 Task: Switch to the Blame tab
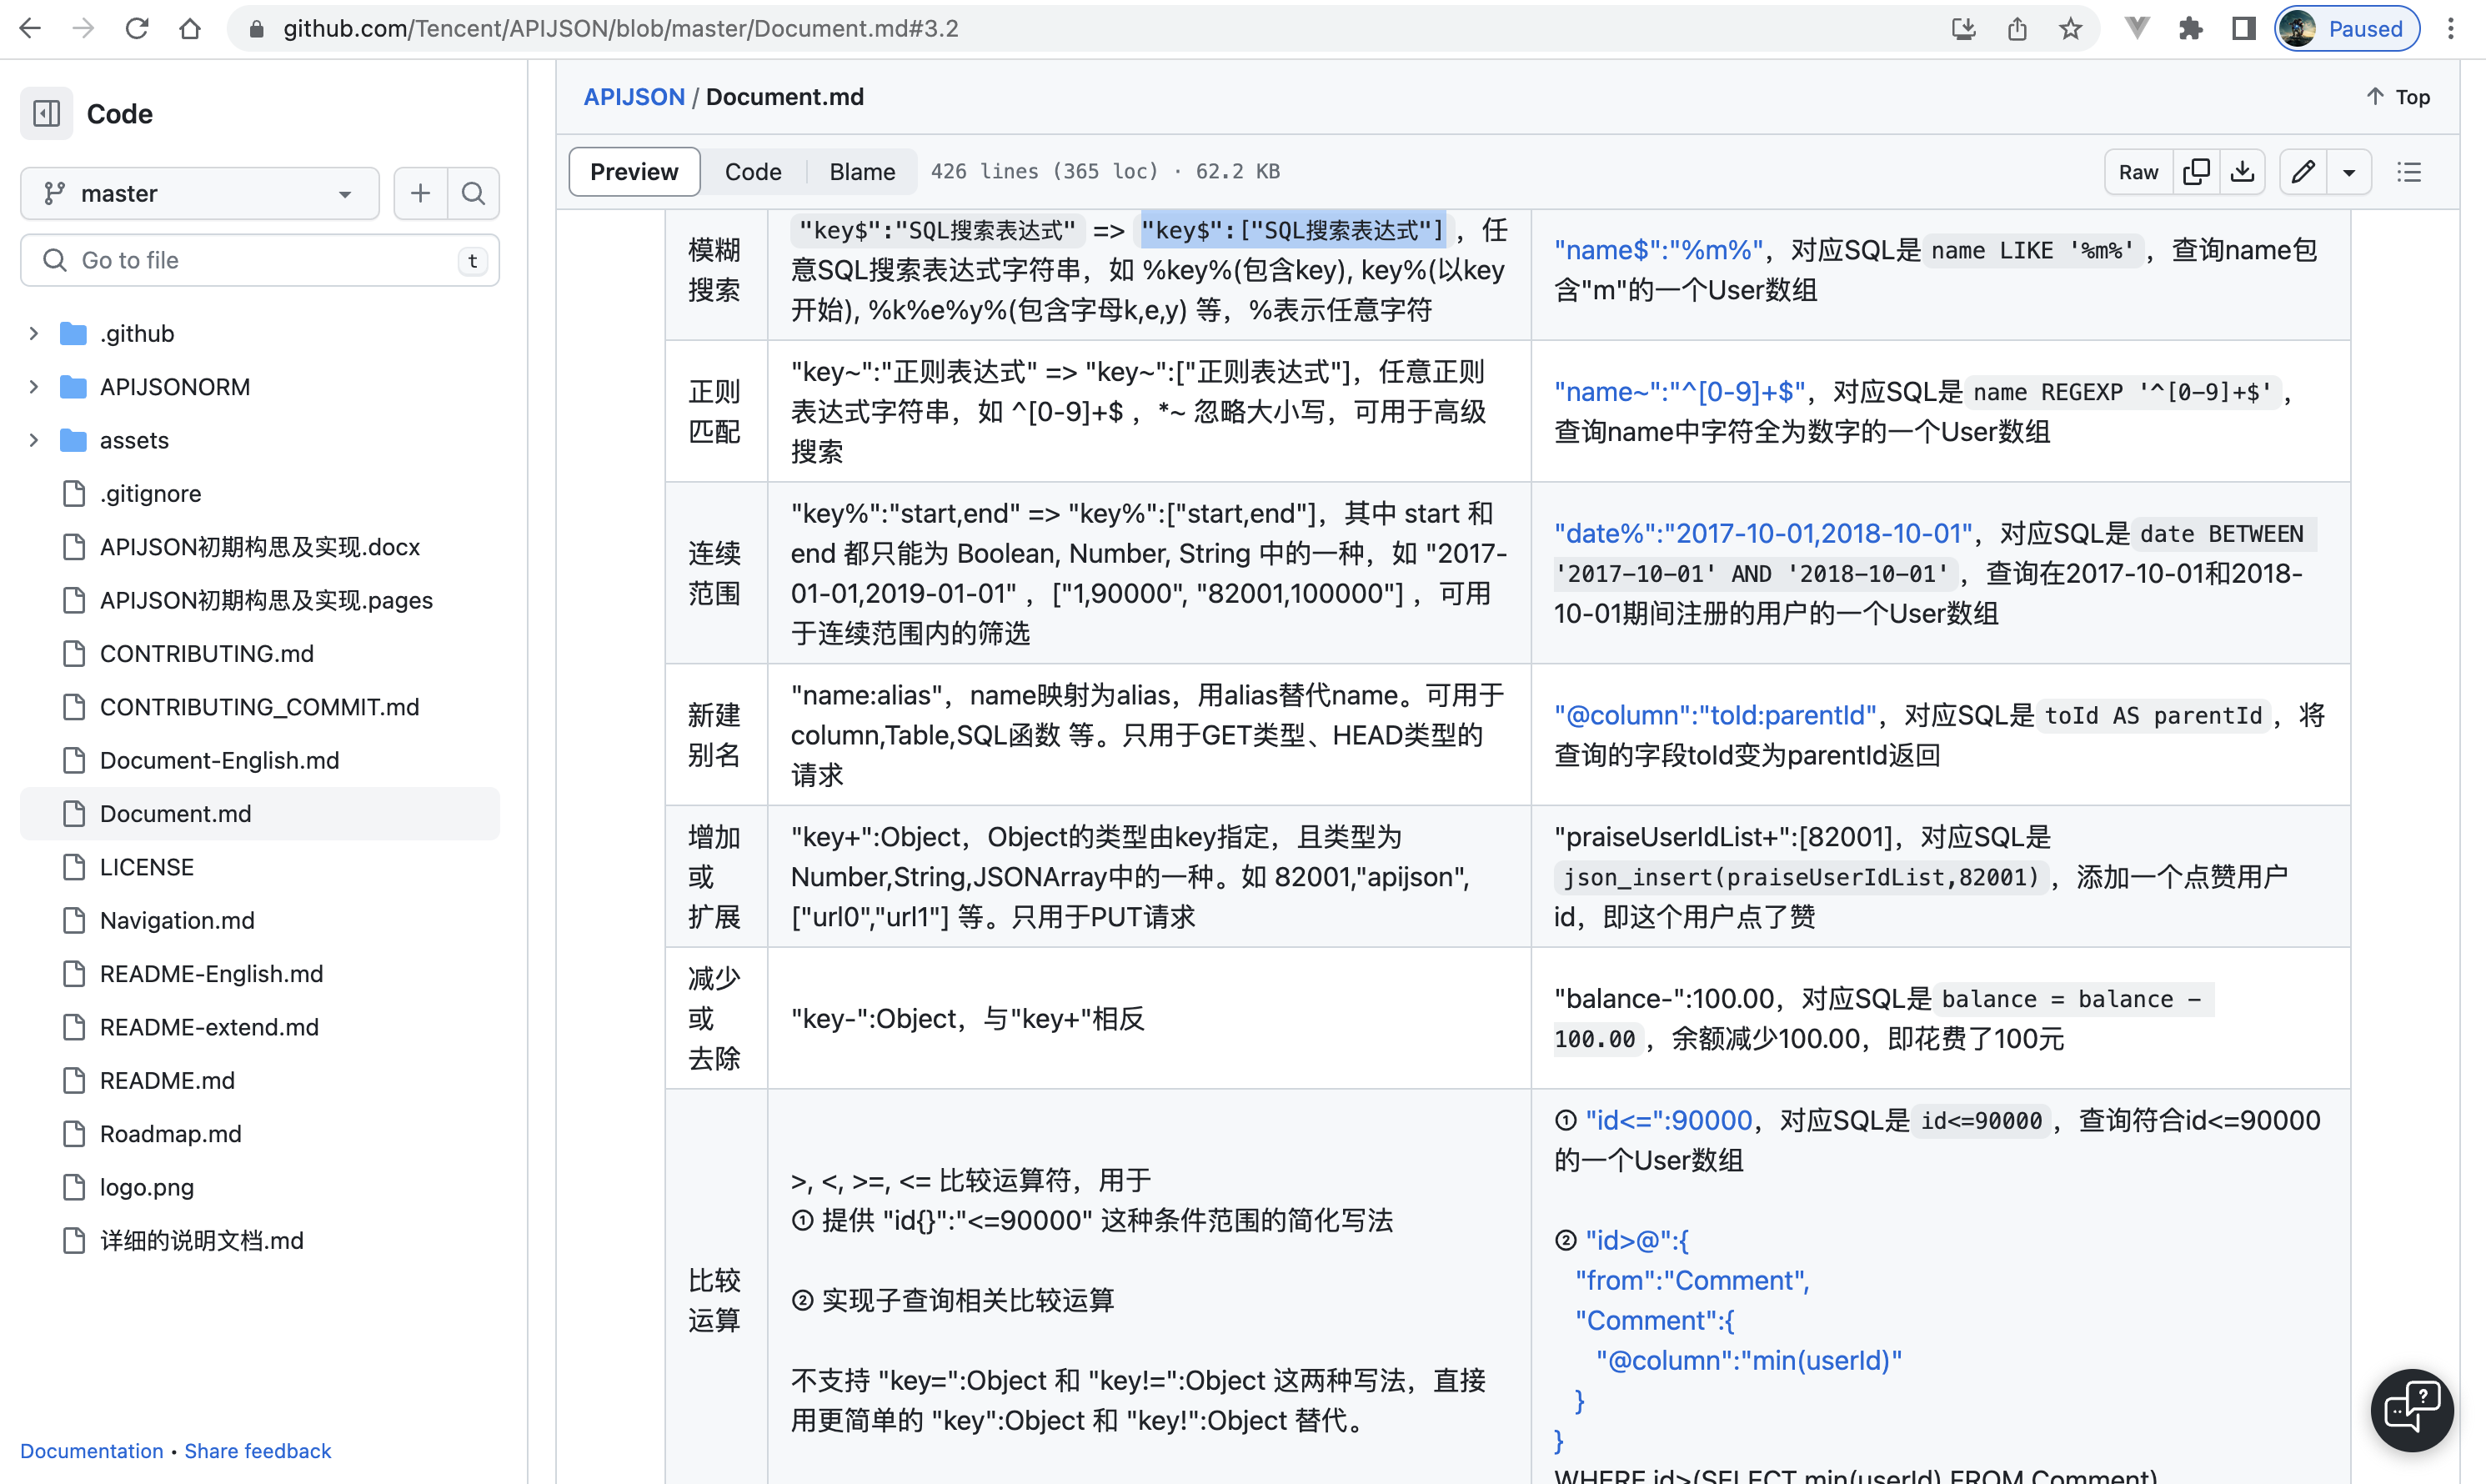pyautogui.click(x=861, y=171)
